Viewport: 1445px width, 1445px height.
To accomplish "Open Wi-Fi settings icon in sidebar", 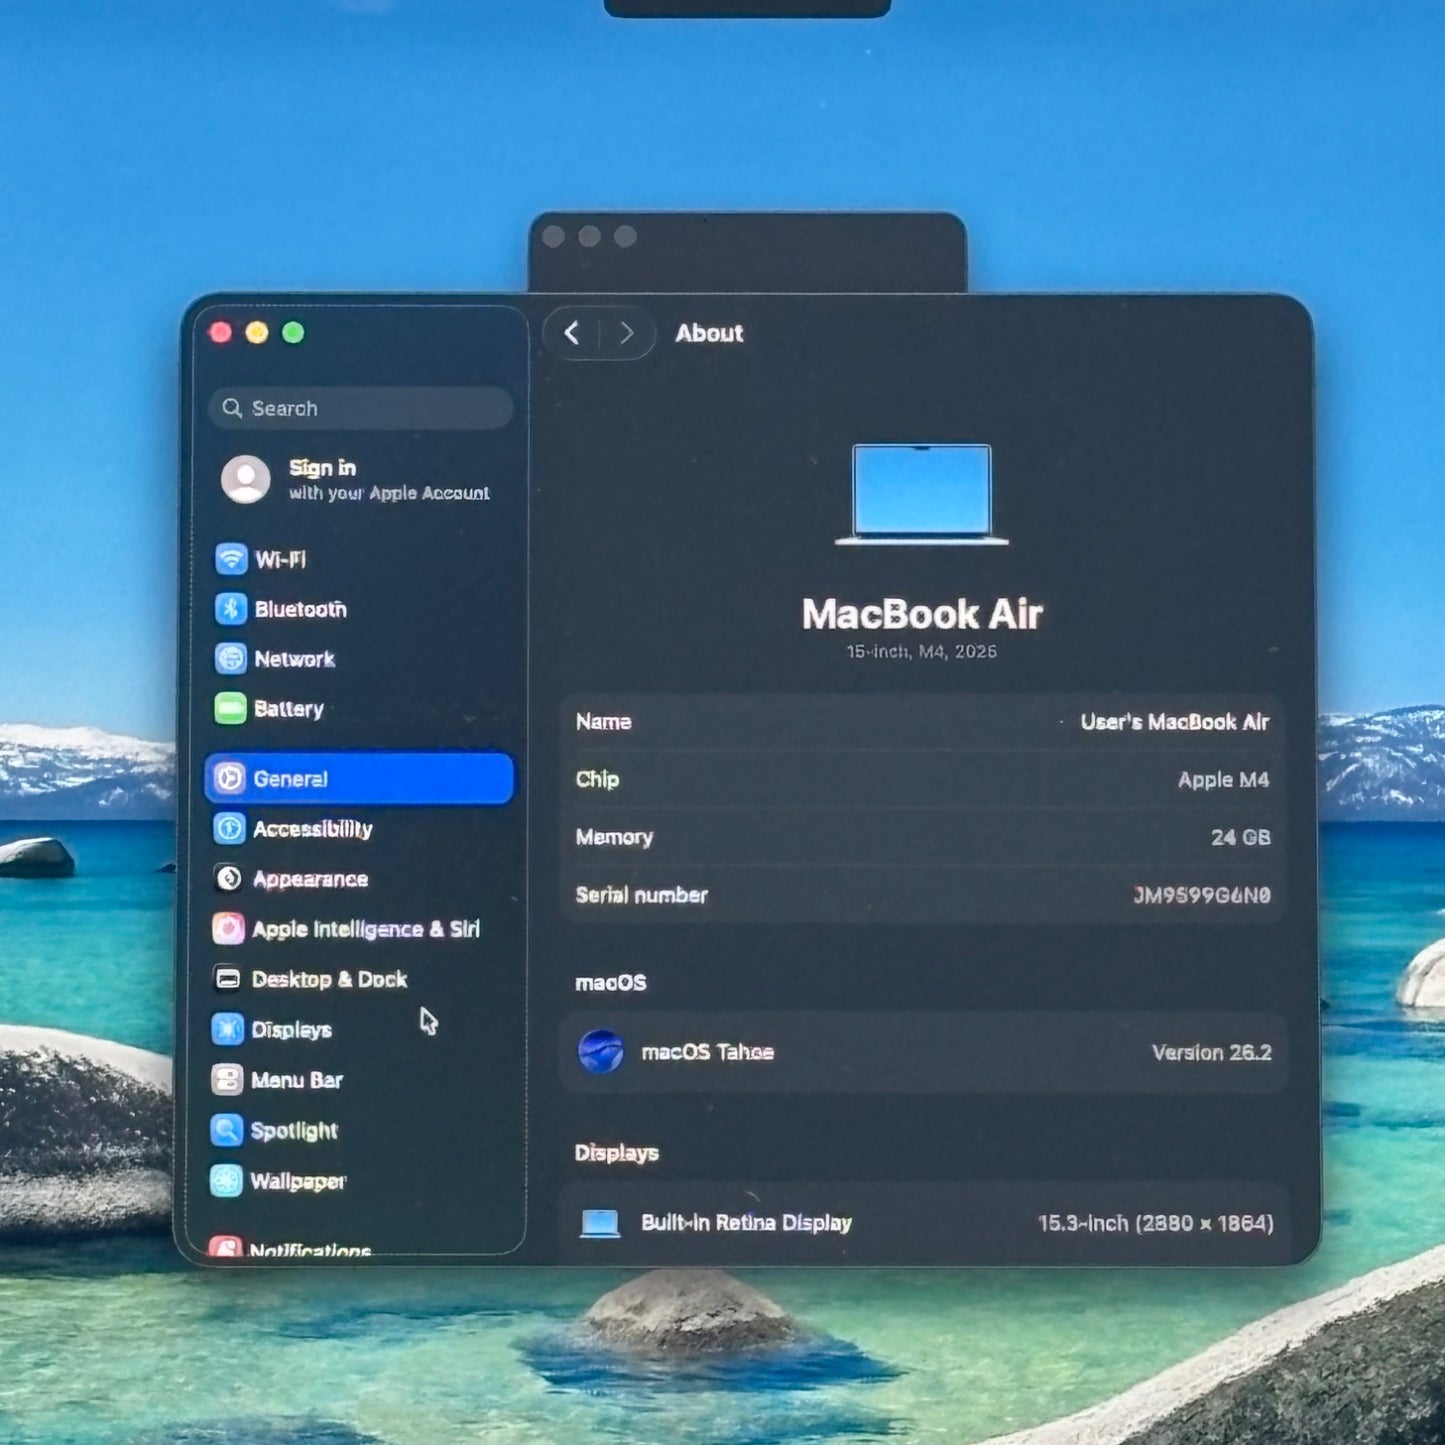I will click(x=231, y=559).
